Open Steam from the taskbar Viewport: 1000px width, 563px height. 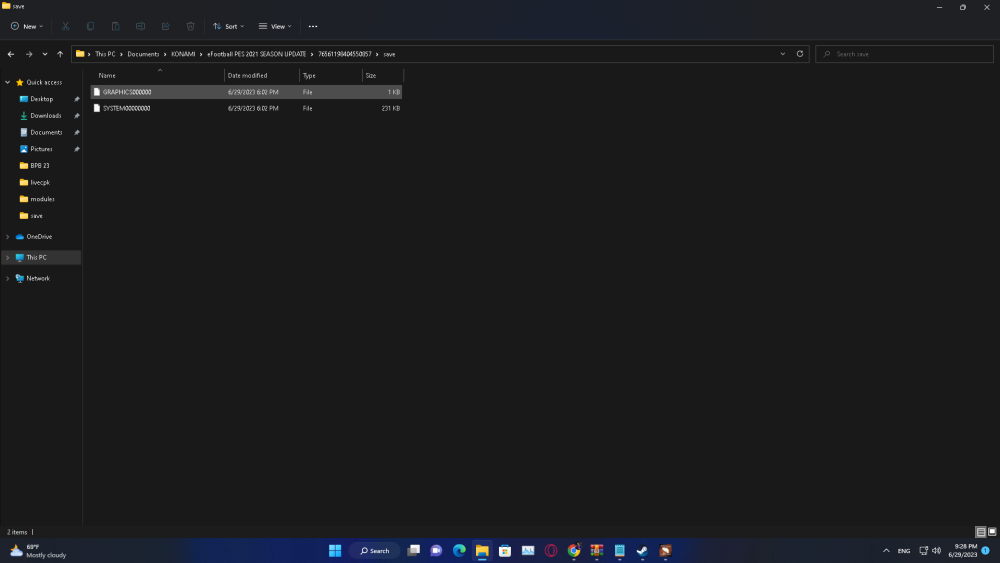[642, 550]
